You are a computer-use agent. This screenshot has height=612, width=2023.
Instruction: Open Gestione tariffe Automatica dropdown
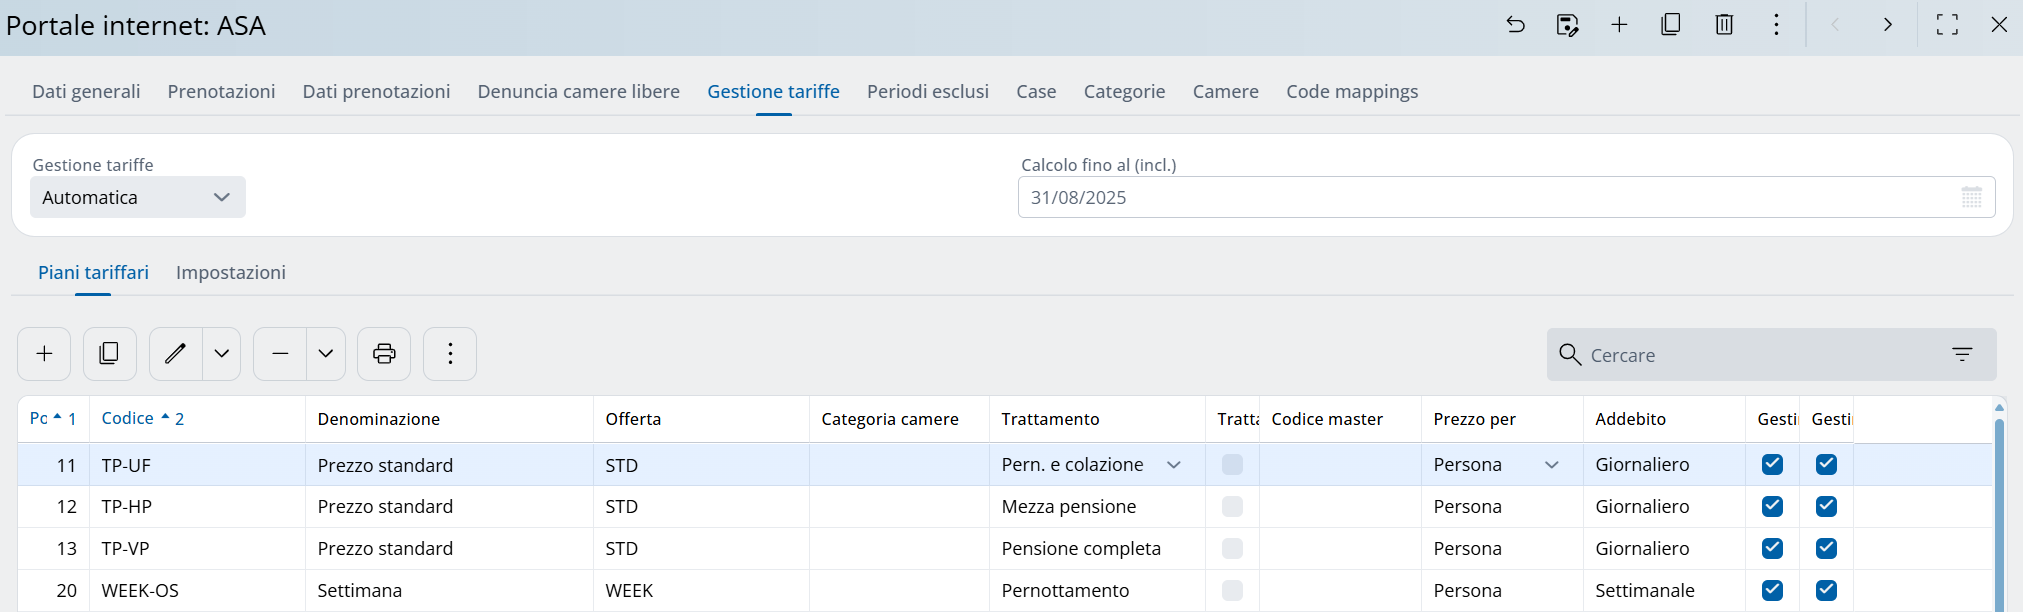[138, 197]
